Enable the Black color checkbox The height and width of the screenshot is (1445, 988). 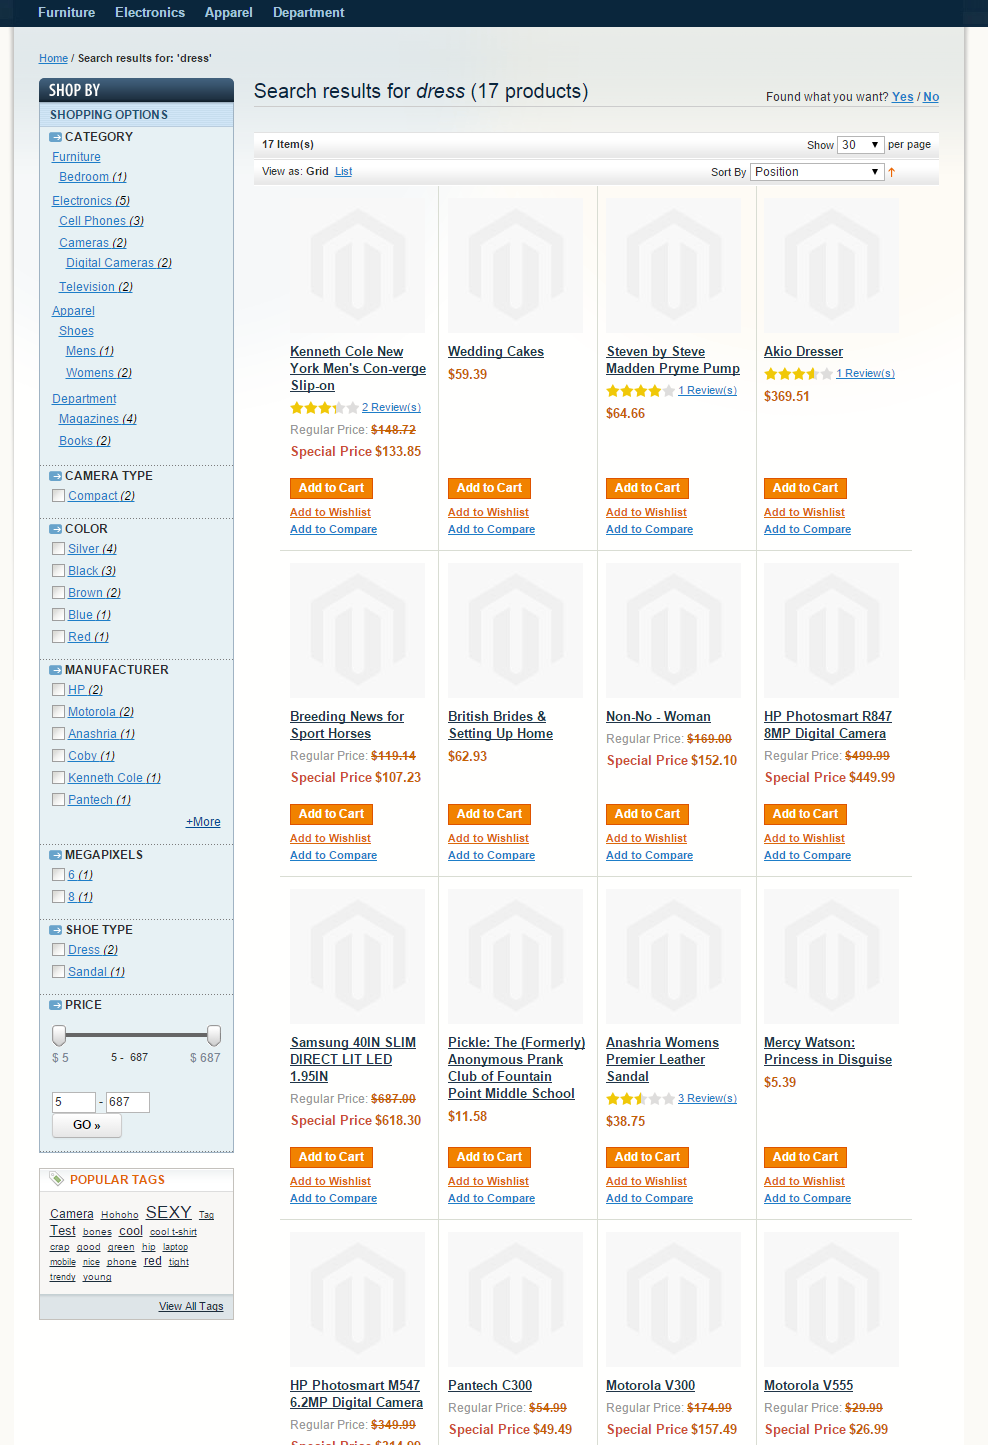coord(58,571)
